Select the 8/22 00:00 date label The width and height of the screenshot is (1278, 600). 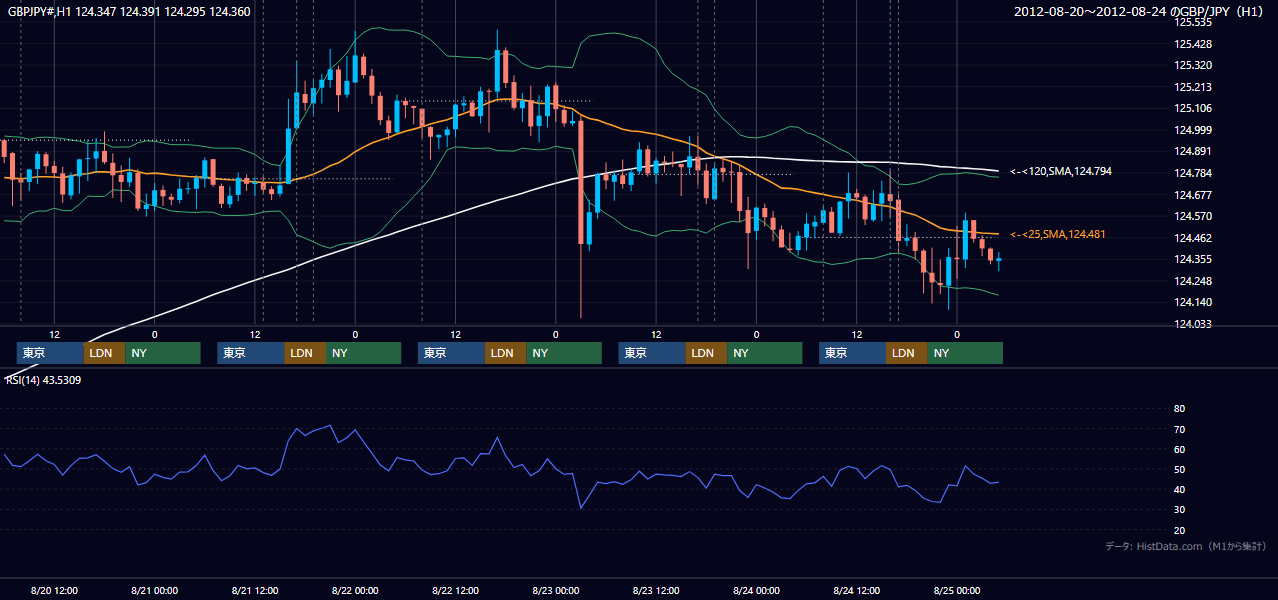[x=355, y=590]
